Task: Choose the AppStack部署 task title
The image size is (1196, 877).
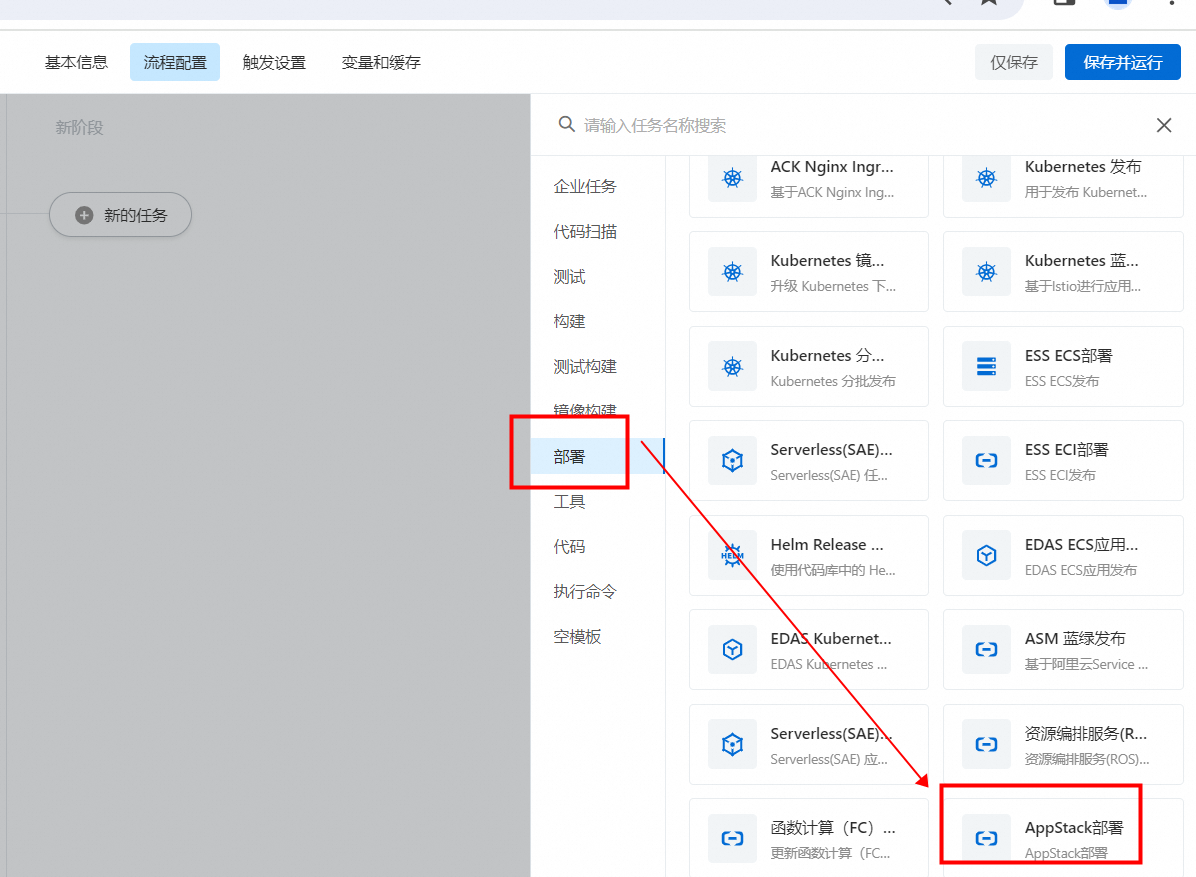Action: pos(1074,827)
